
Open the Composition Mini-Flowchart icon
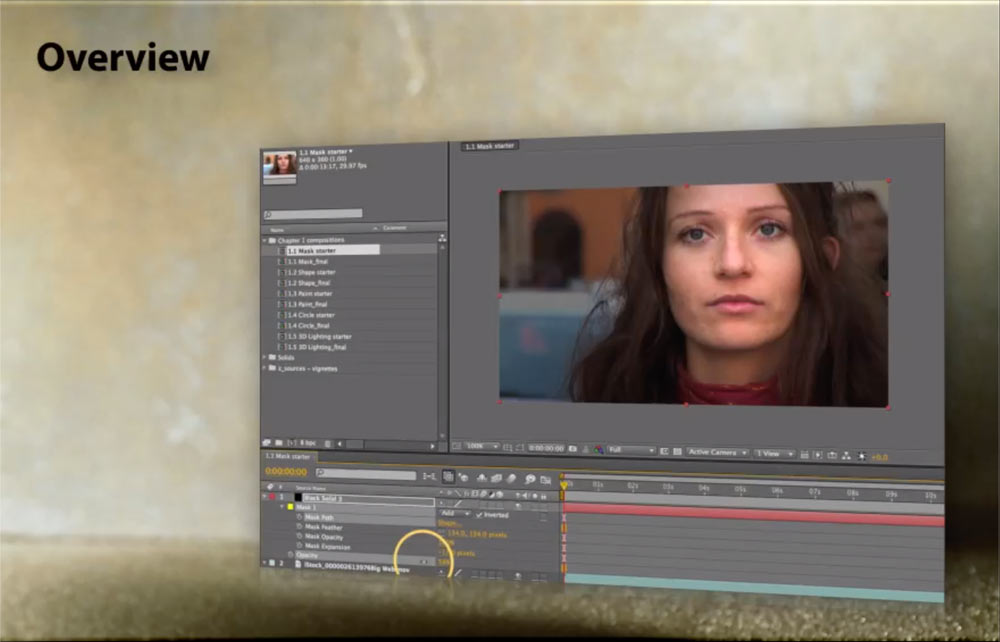coord(429,476)
